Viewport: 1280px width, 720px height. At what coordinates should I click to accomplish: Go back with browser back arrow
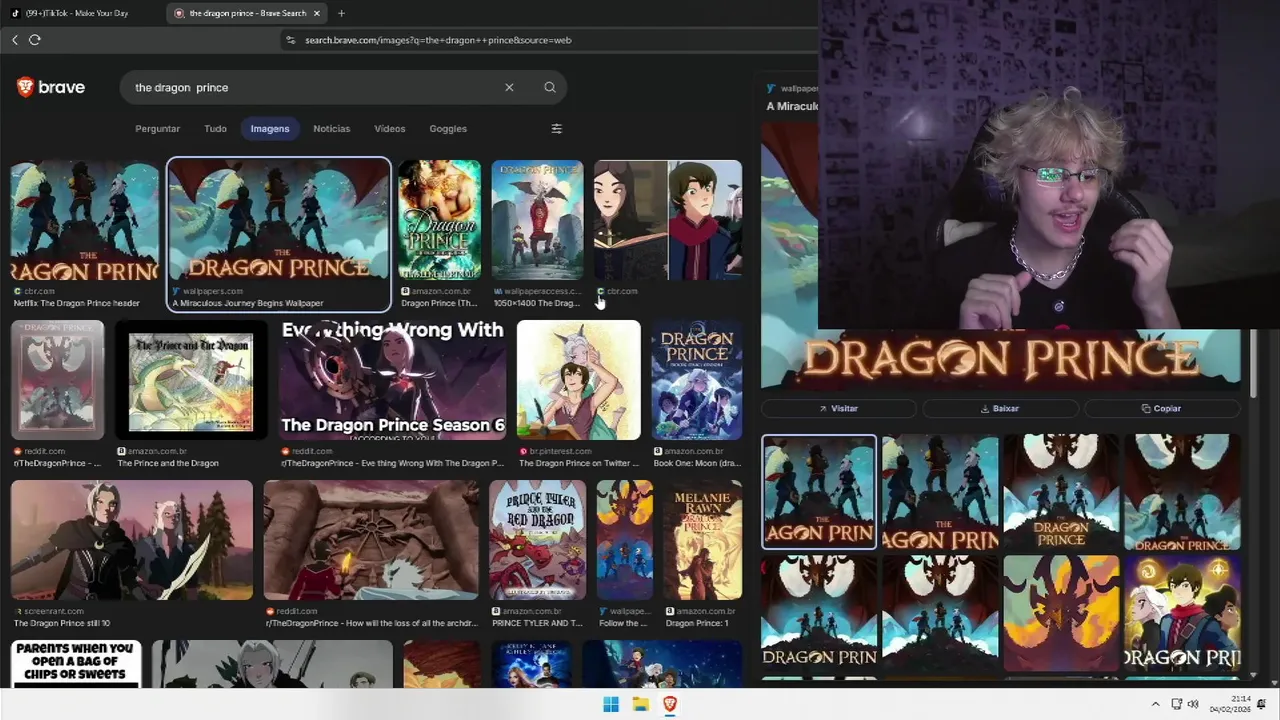pos(15,40)
